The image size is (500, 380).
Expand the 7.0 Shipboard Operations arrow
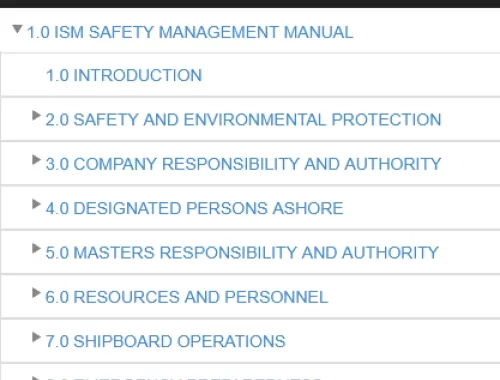pos(36,337)
